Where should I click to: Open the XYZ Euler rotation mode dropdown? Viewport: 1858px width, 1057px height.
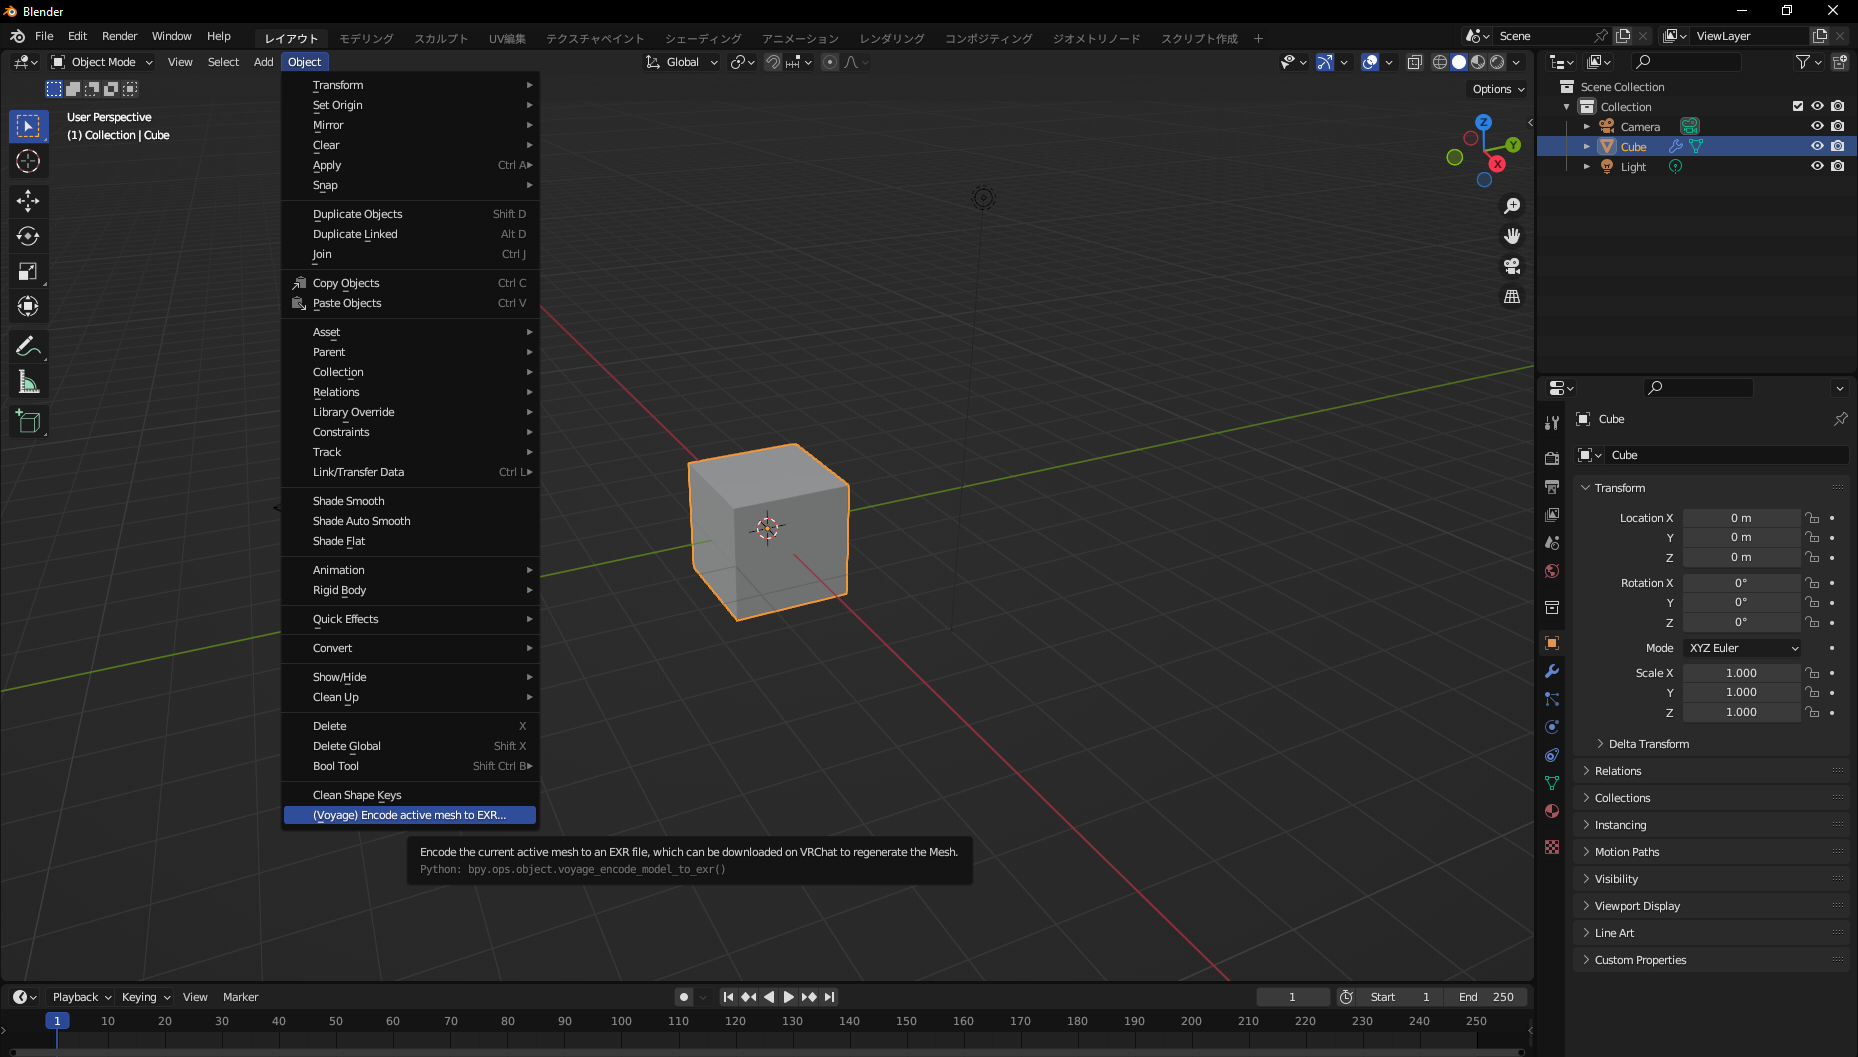click(1743, 648)
